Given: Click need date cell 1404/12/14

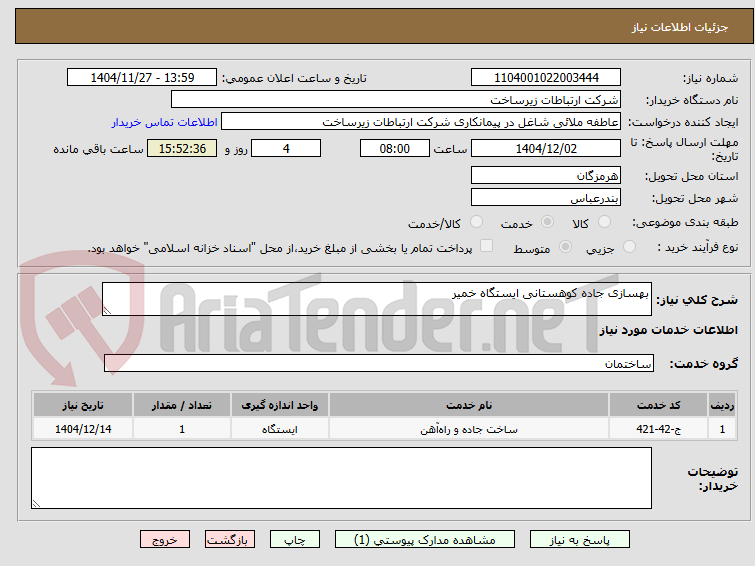Looking at the screenshot, I should point(83,429).
